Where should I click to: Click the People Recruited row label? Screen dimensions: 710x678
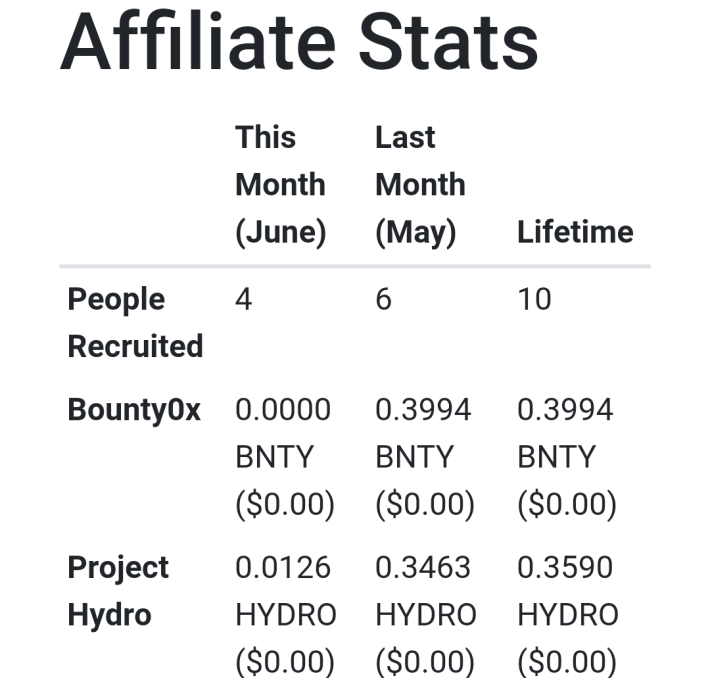tap(135, 322)
